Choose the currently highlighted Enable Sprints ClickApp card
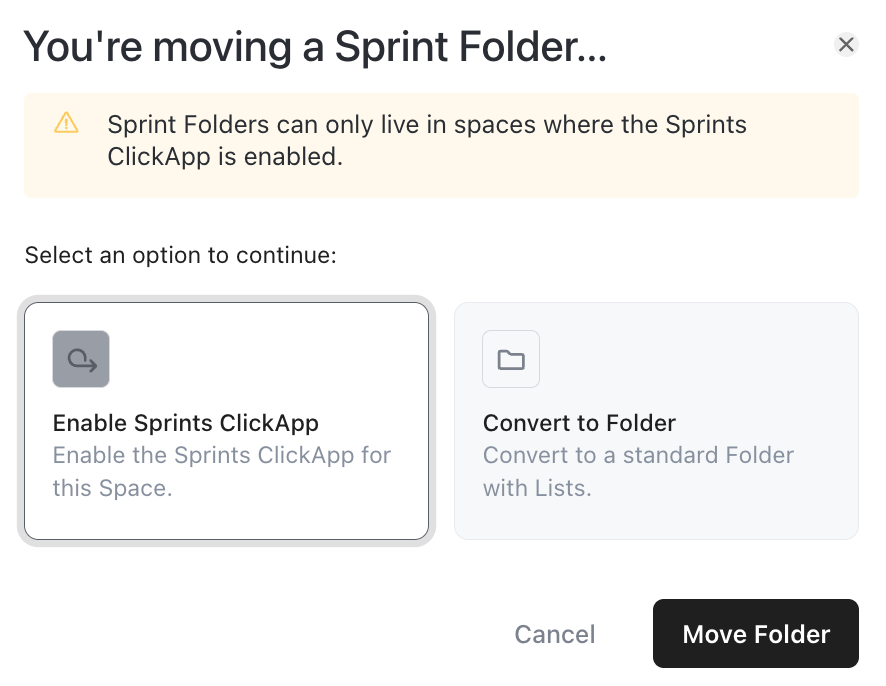This screenshot has width=886, height=686. point(226,420)
